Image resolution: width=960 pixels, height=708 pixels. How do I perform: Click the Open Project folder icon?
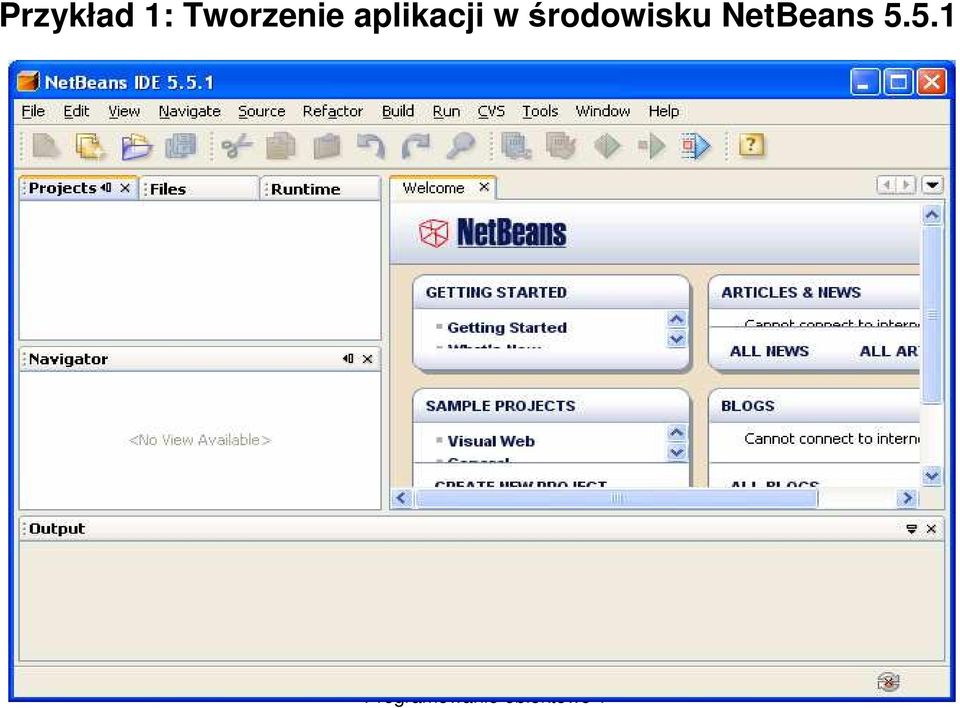point(136,147)
